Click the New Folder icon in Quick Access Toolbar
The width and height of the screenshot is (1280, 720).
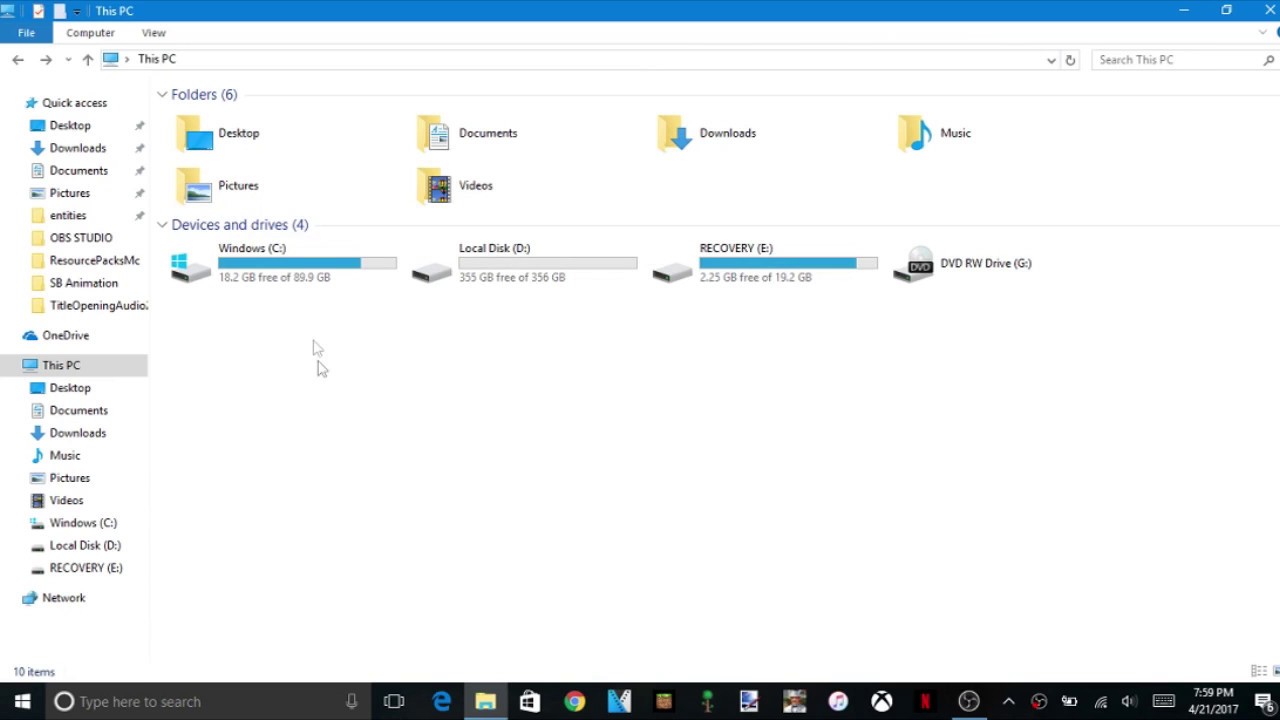[x=60, y=10]
